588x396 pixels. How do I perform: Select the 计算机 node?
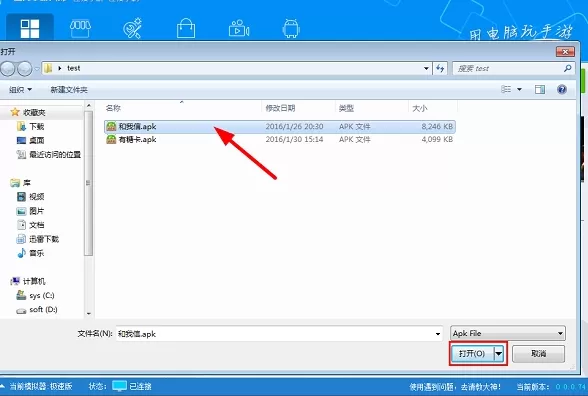tap(28, 281)
